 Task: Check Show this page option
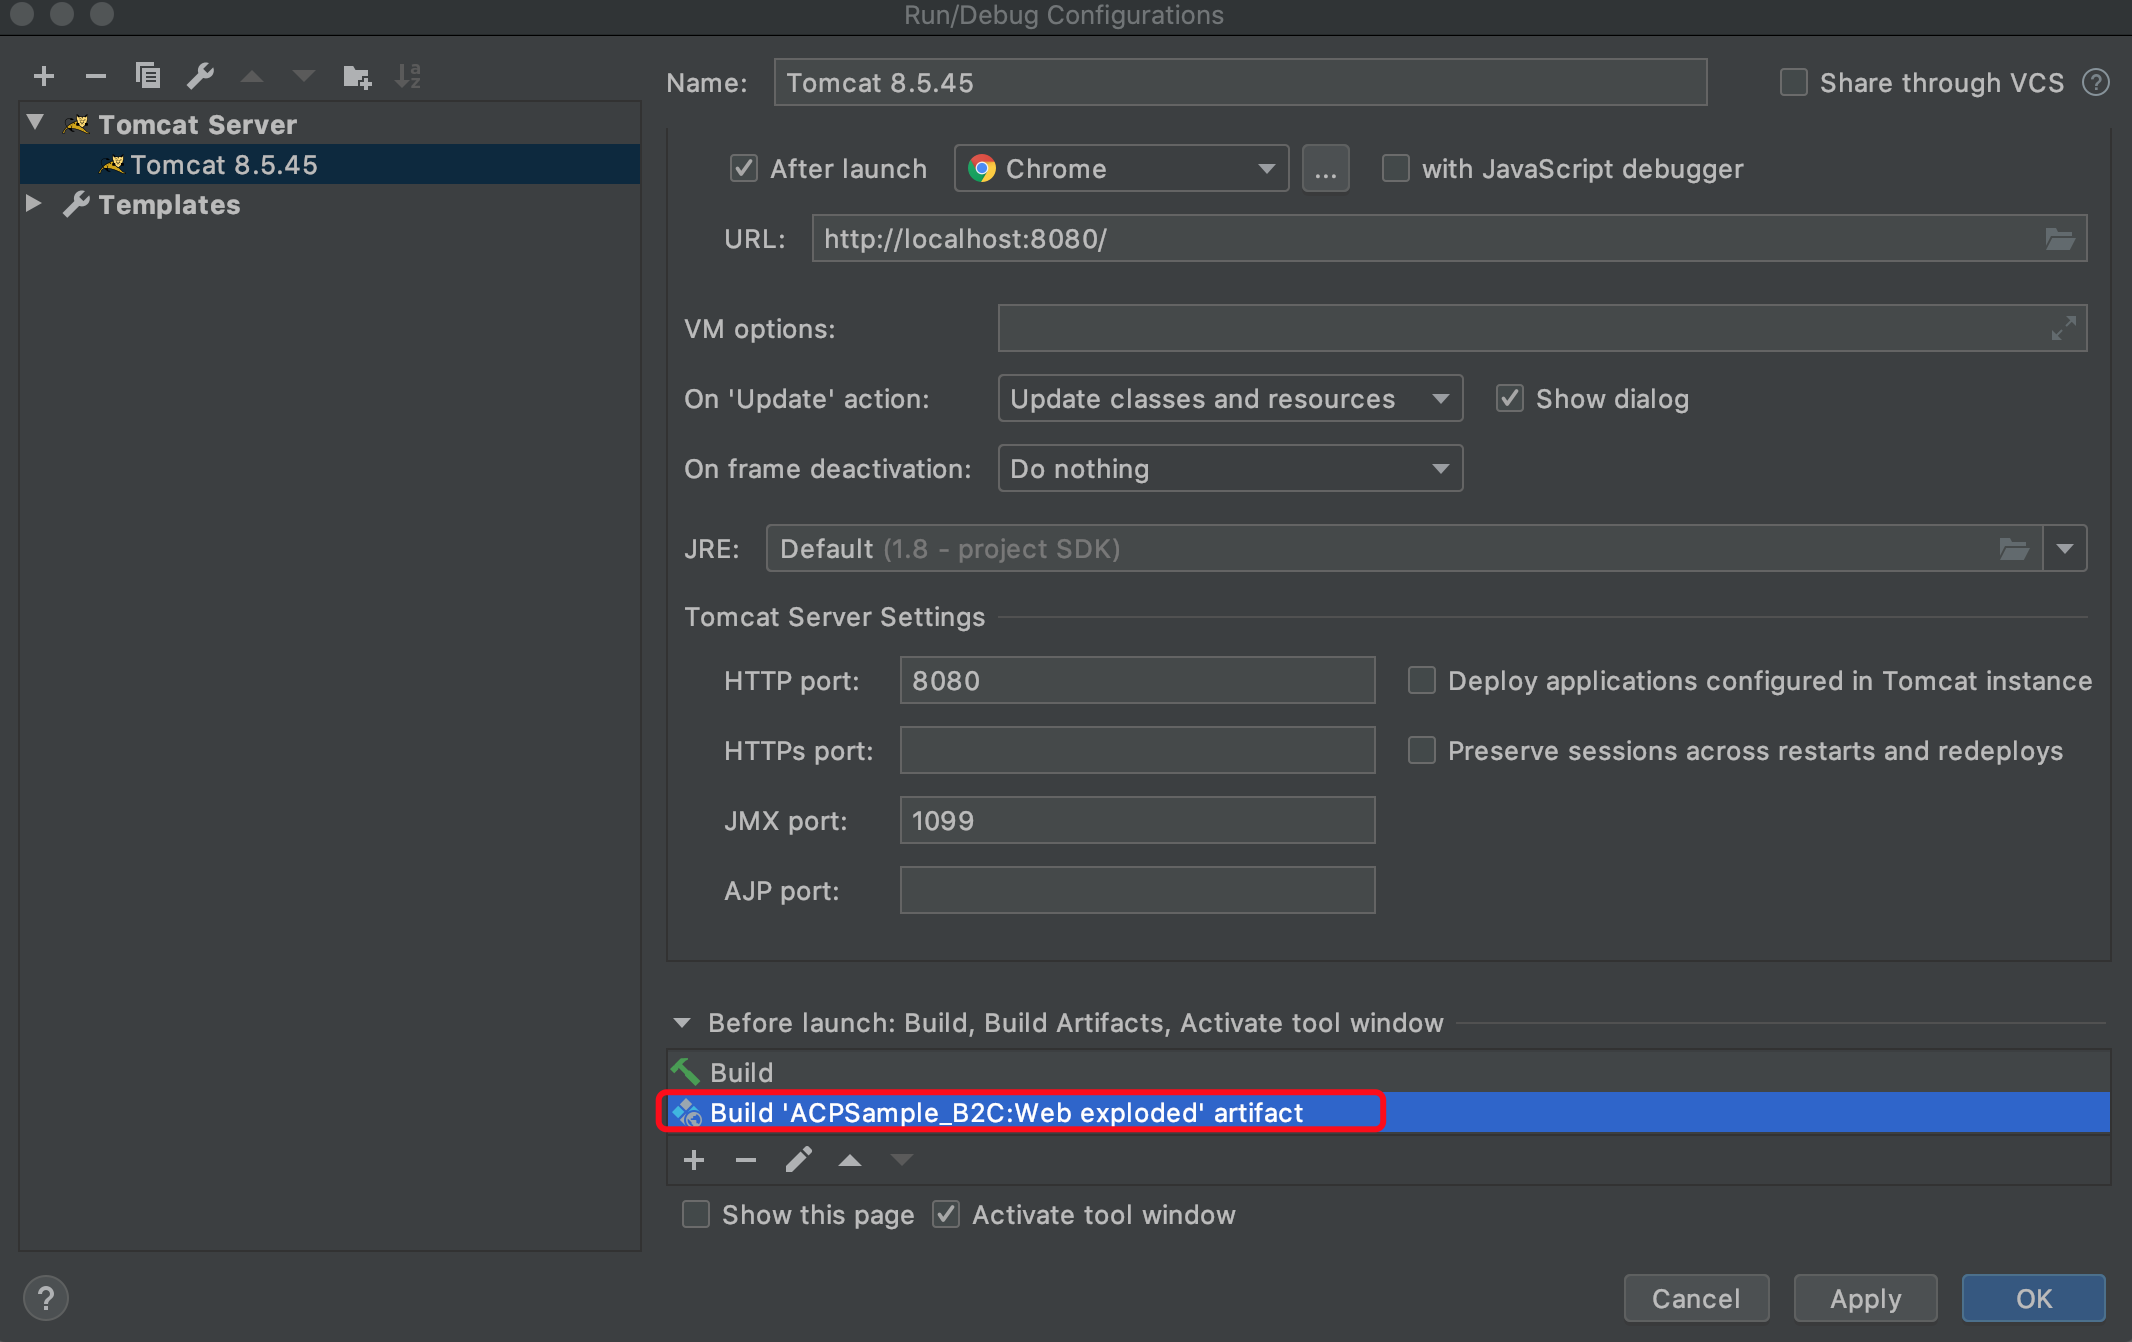pyautogui.click(x=696, y=1214)
